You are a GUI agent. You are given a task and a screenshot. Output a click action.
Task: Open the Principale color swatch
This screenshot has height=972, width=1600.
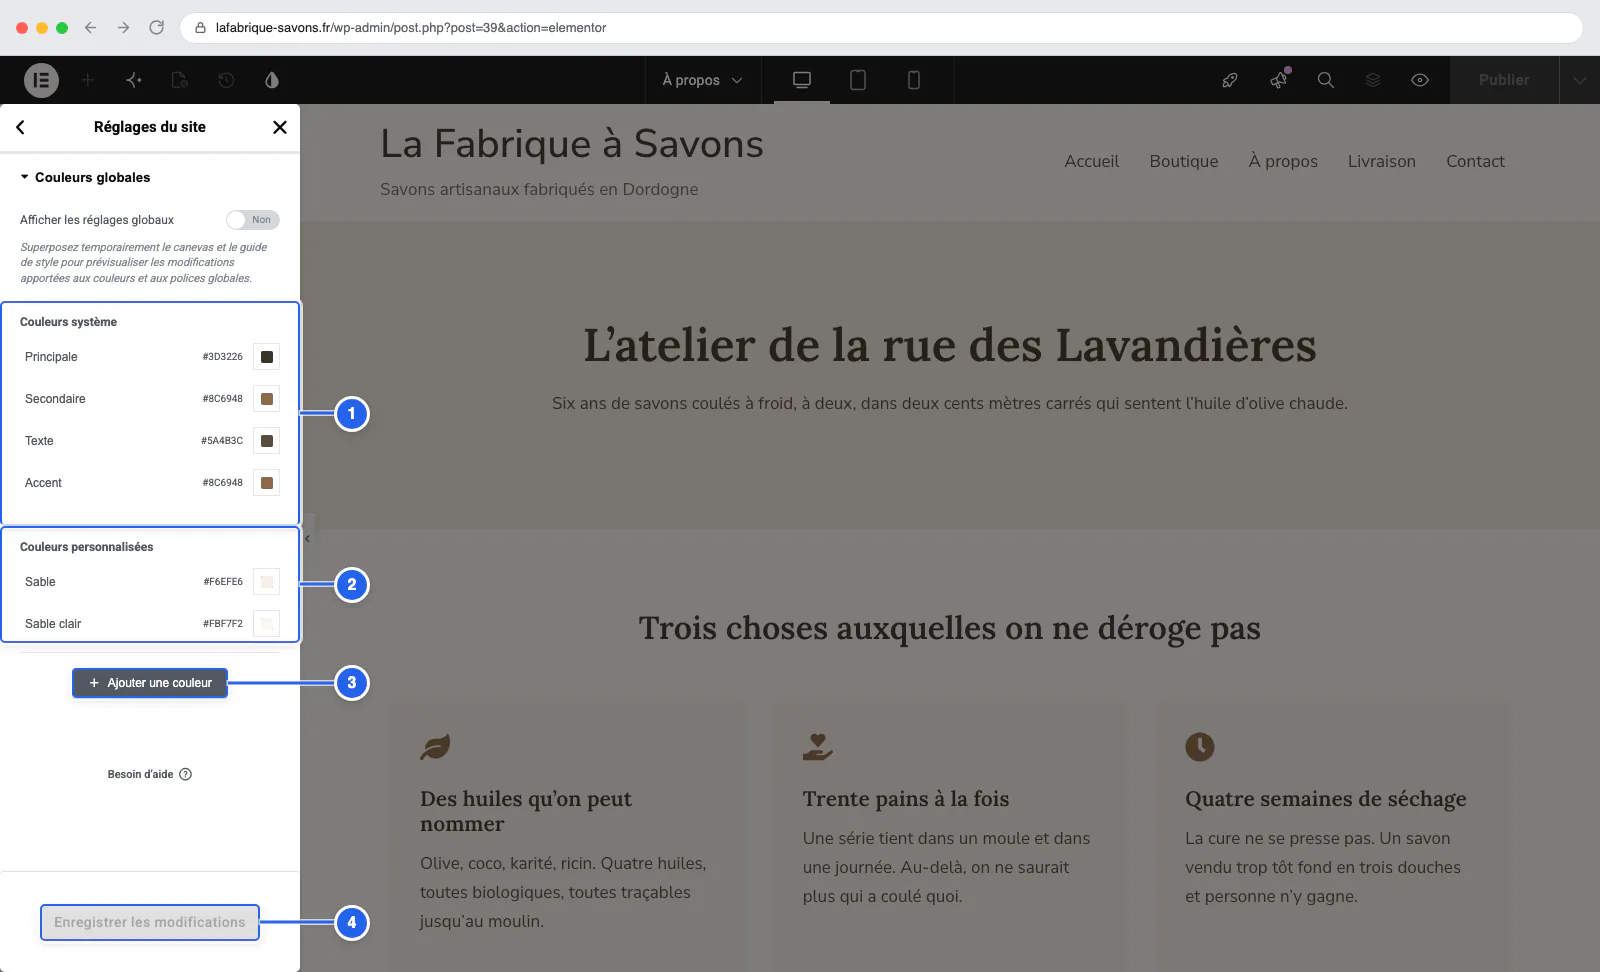(267, 357)
